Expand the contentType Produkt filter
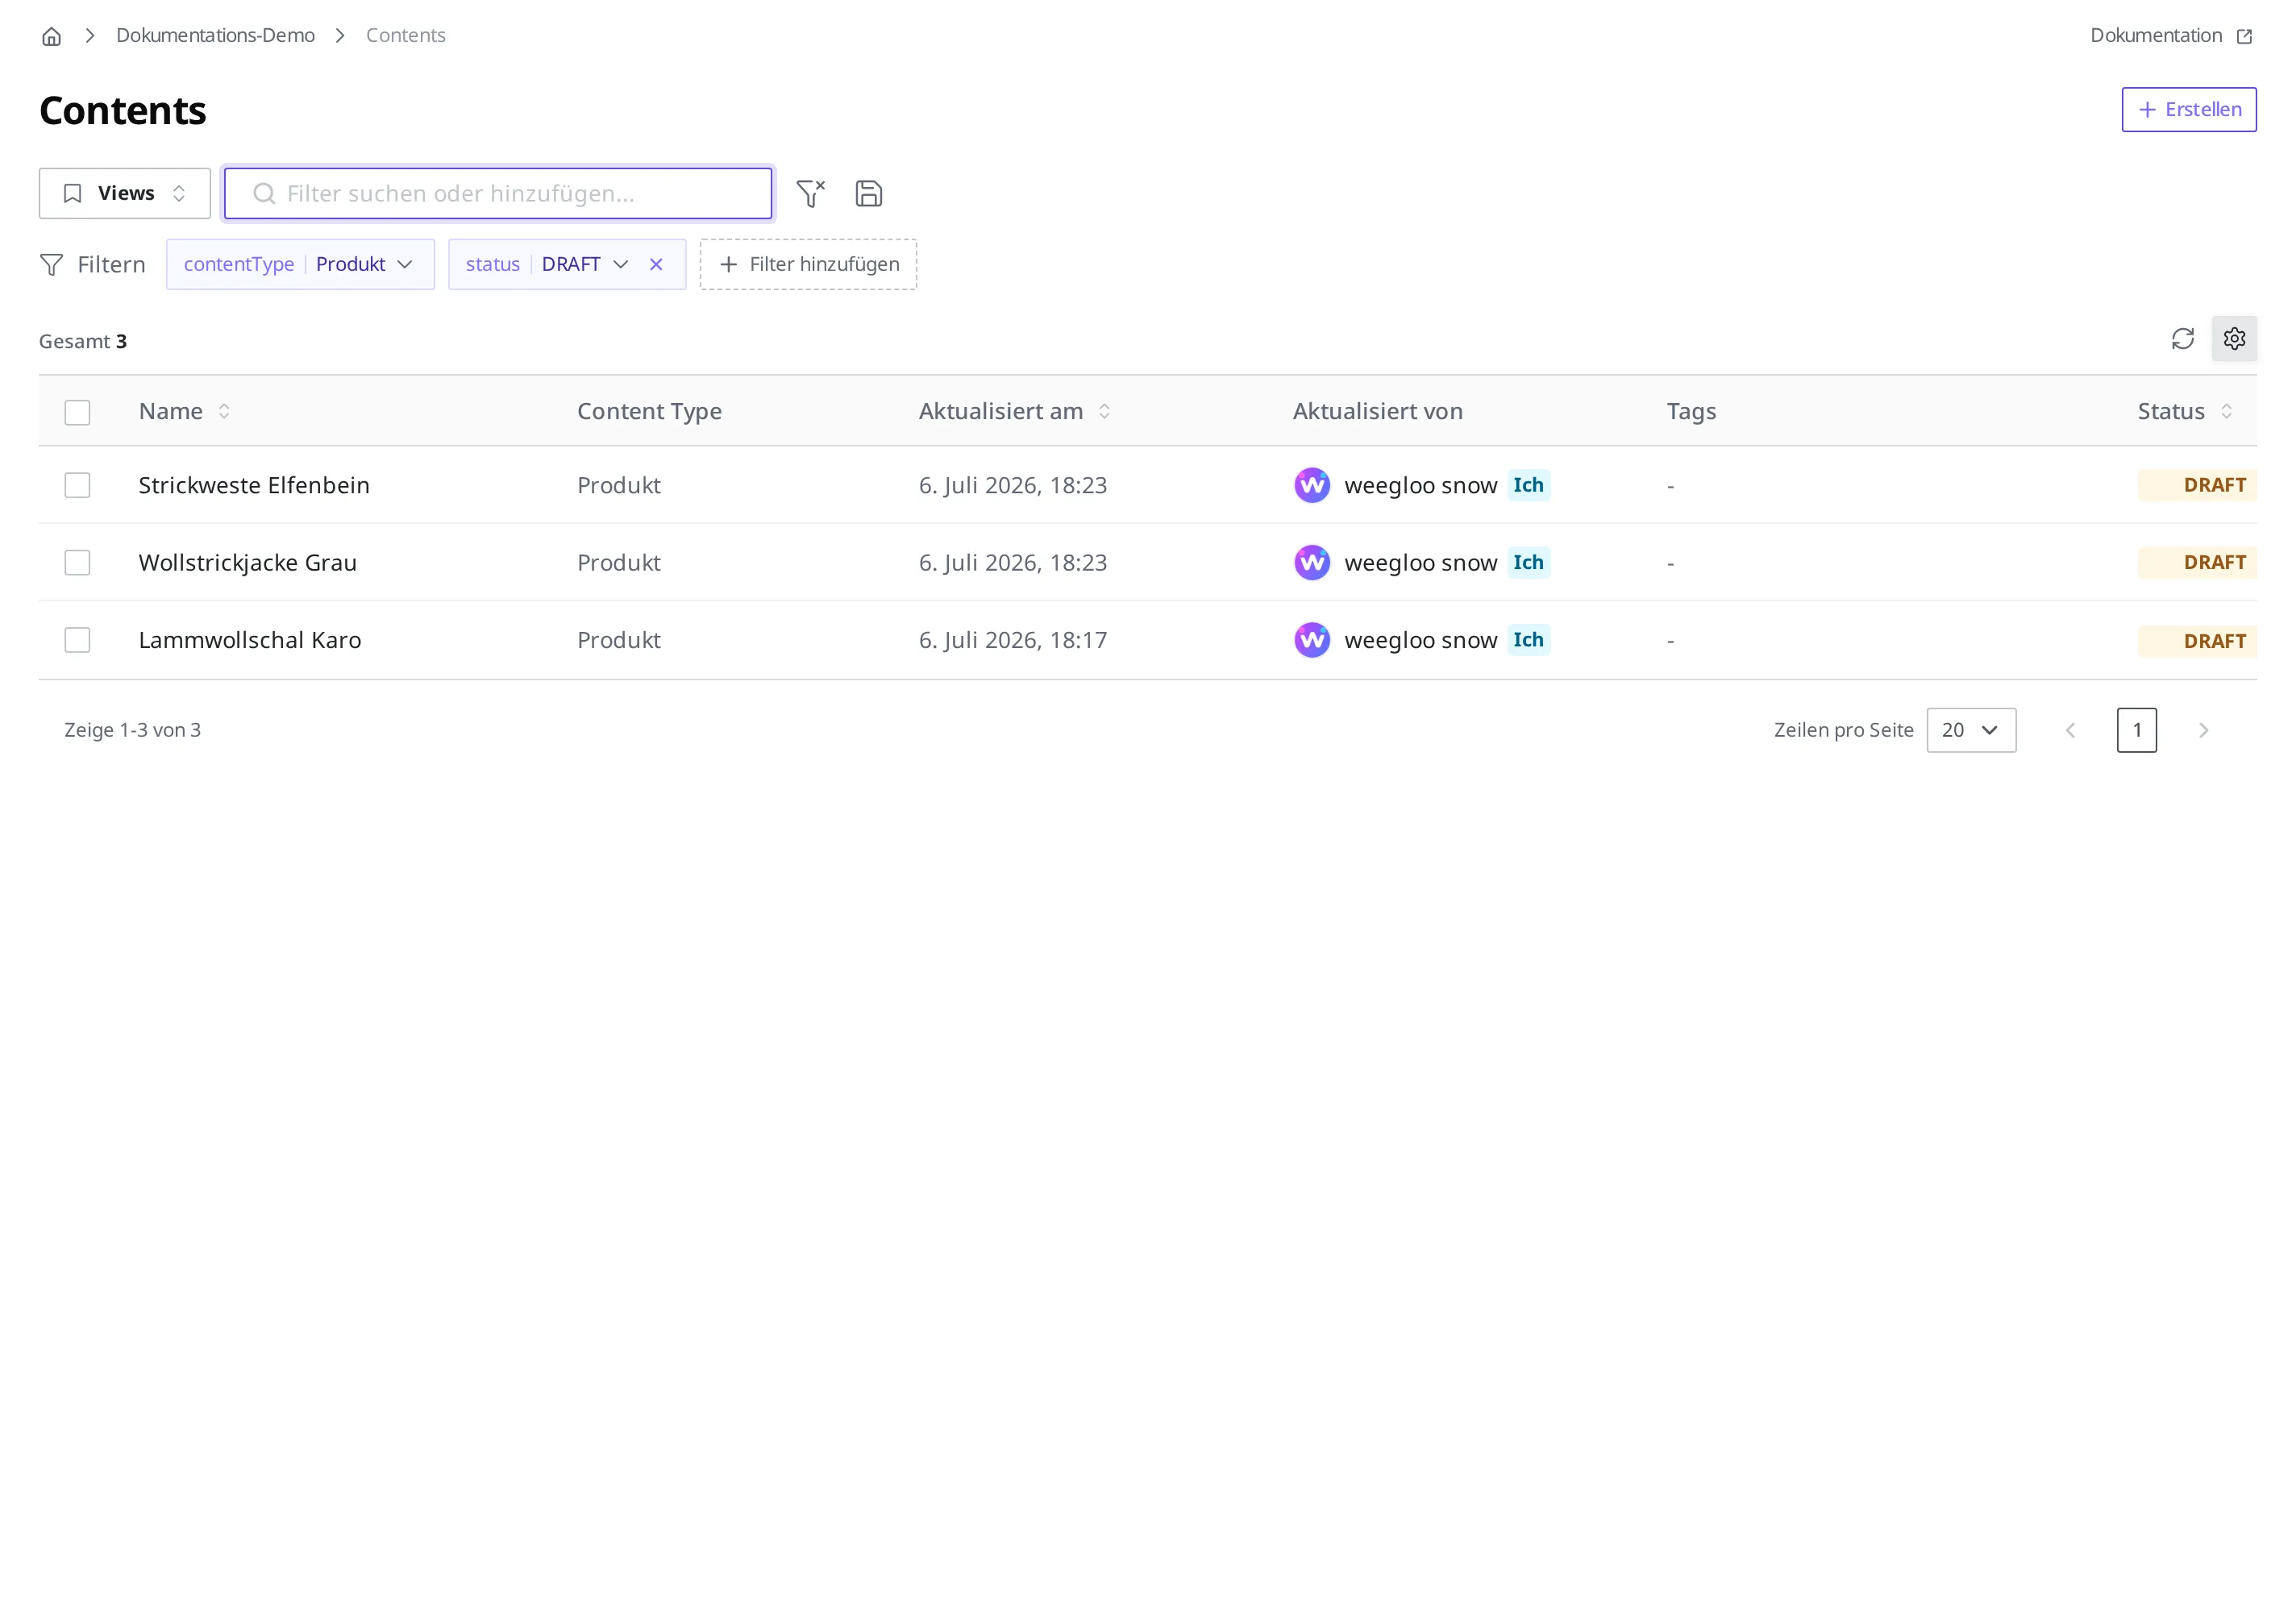 coord(300,264)
